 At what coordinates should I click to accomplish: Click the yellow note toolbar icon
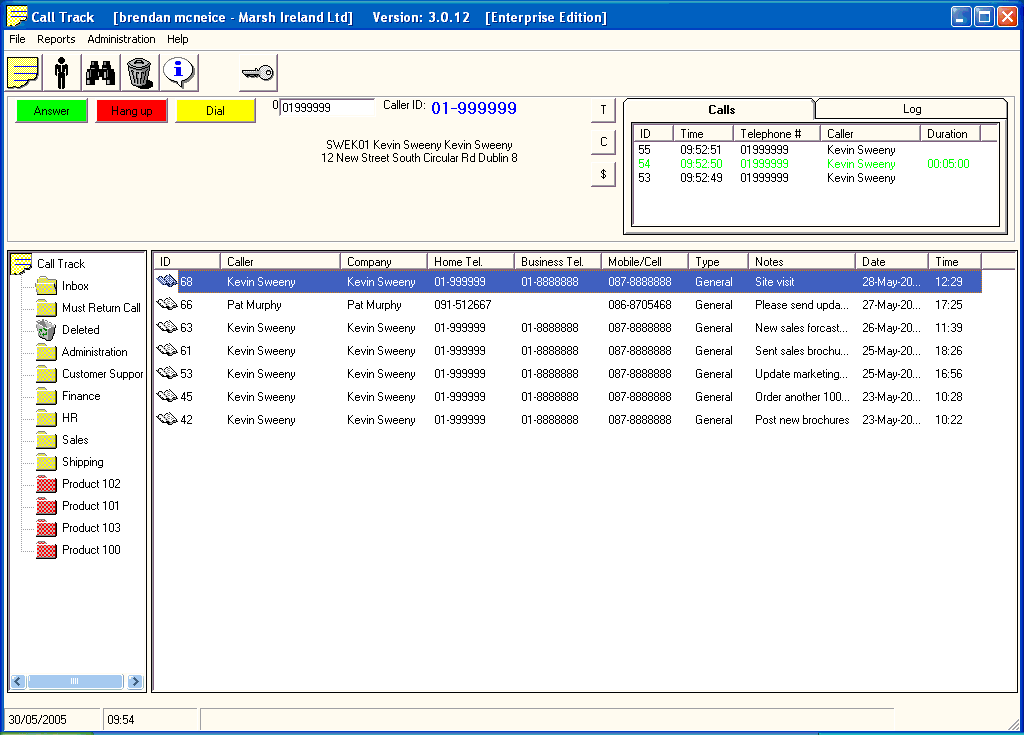[x=24, y=73]
